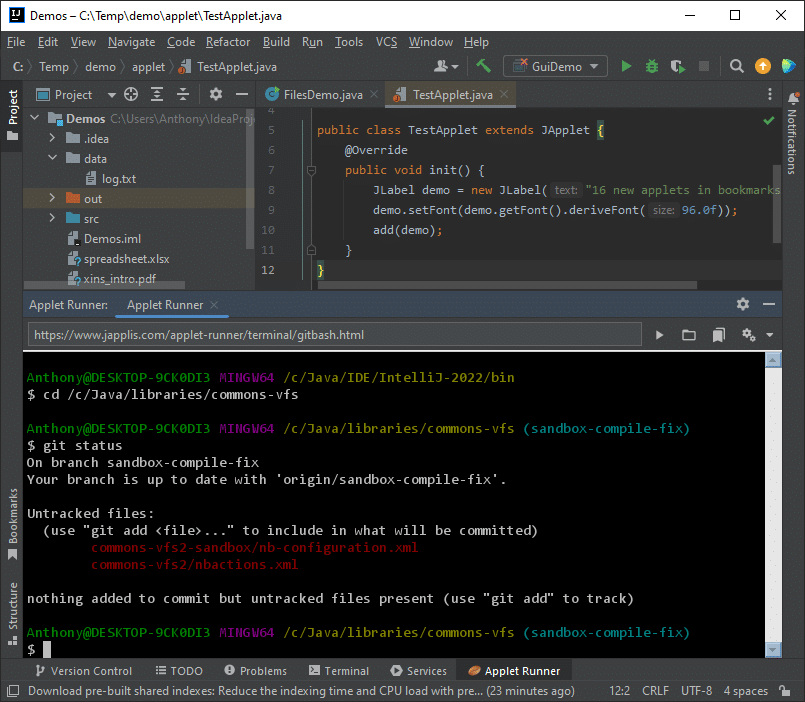Click the Applet Runner URL field
805x702 pixels.
335,335
